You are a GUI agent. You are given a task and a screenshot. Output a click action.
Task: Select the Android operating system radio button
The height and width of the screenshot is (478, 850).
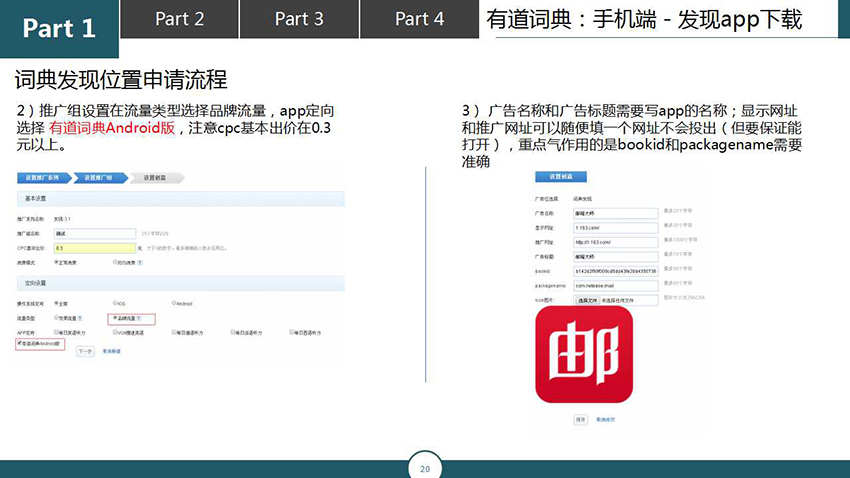[173, 303]
